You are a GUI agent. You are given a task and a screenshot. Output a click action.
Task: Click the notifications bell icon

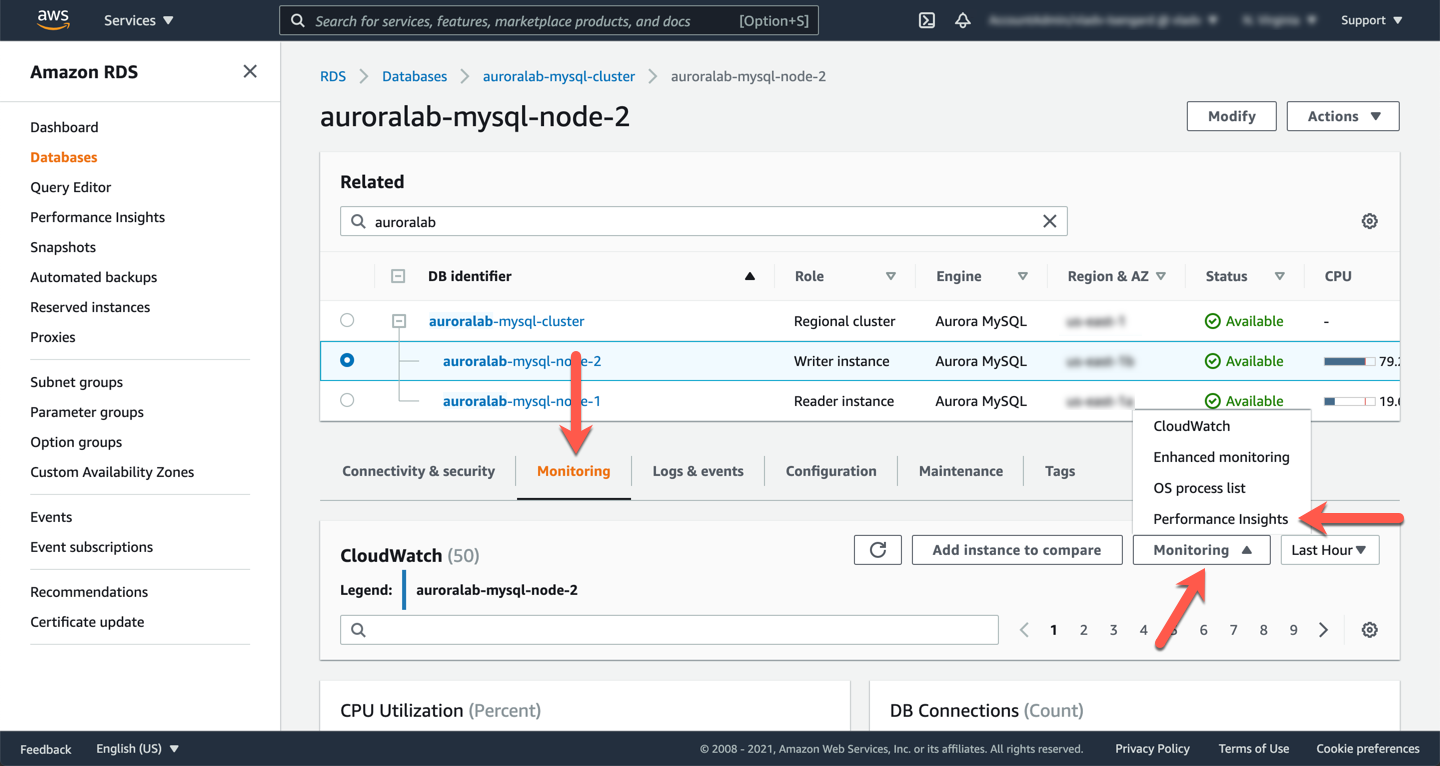click(963, 20)
